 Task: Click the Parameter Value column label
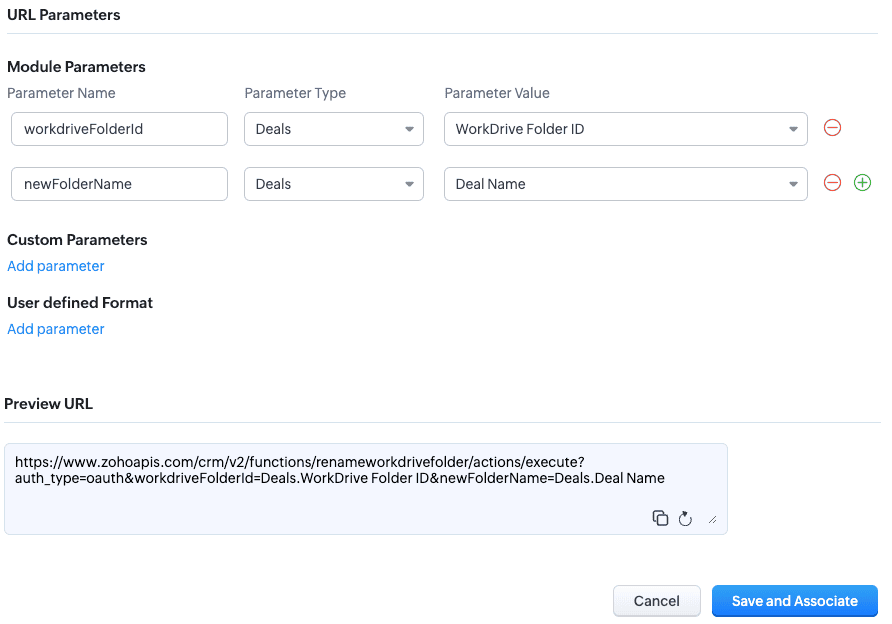point(497,93)
